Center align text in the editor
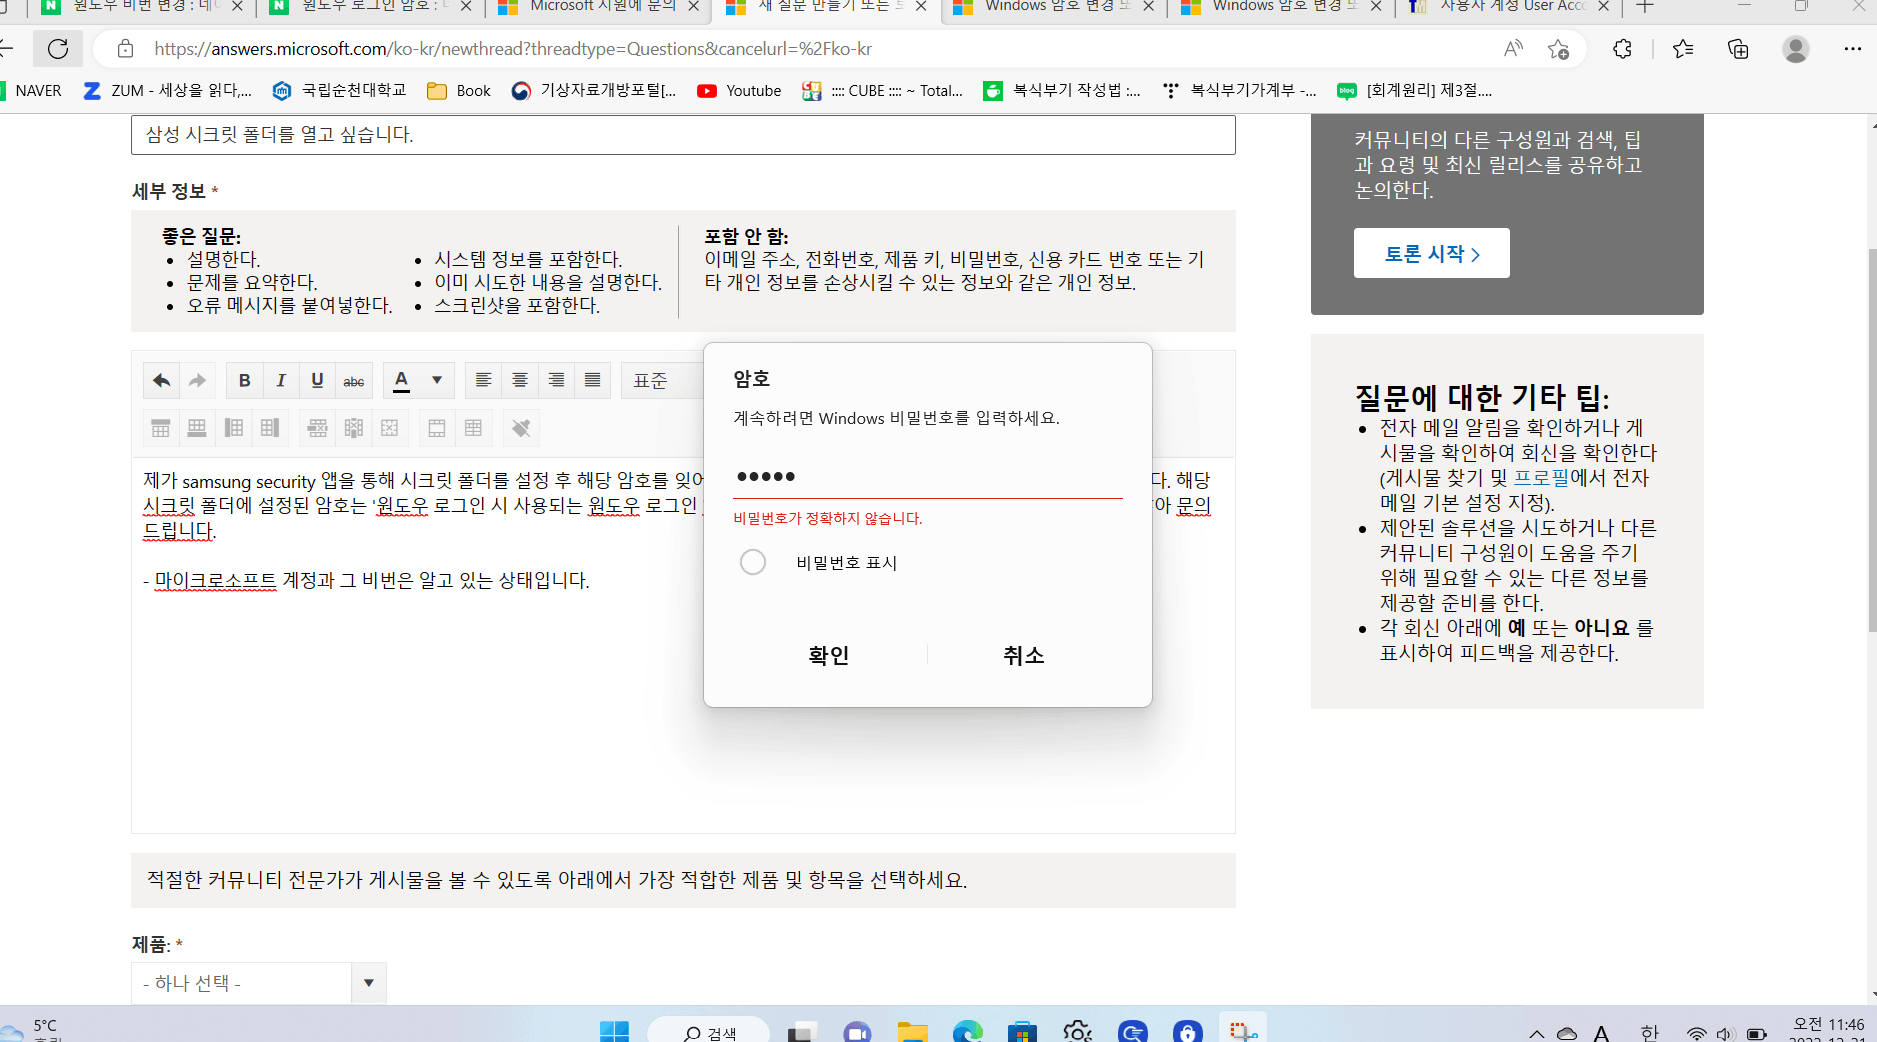1877x1042 pixels. 520,380
